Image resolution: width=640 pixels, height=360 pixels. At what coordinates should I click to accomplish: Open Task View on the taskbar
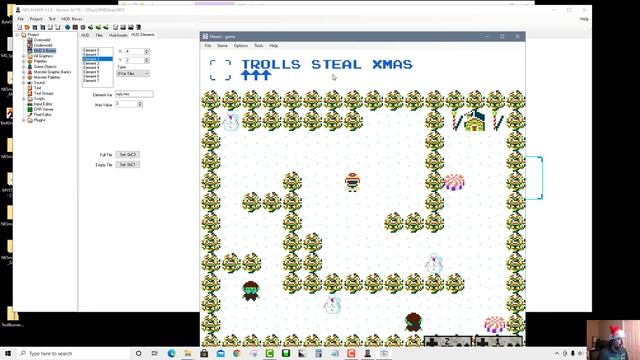pyautogui.click(x=155, y=353)
